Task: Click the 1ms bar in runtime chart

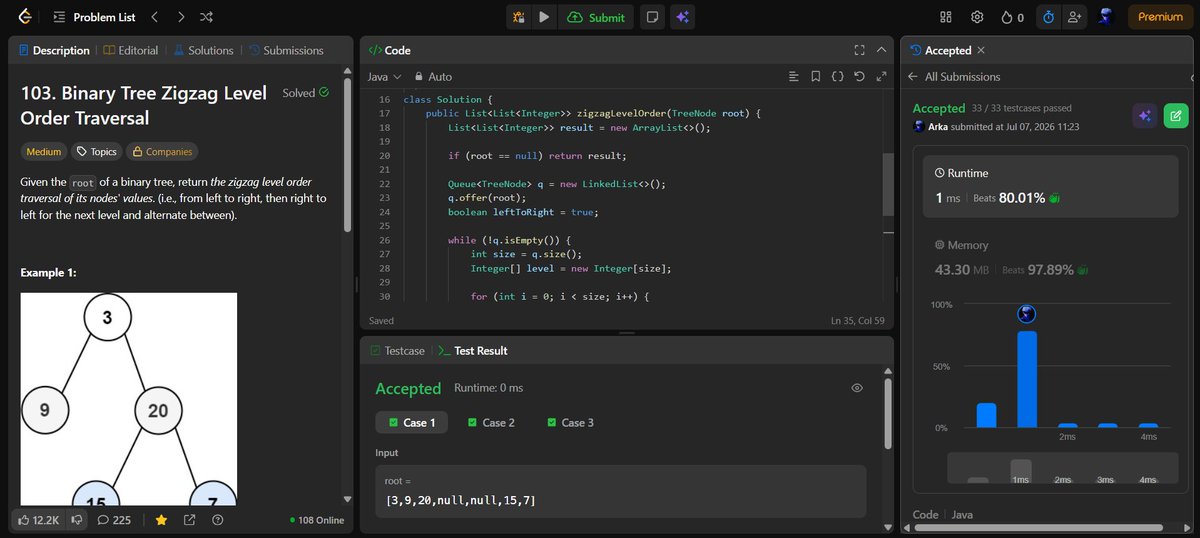Action: click(x=1026, y=379)
